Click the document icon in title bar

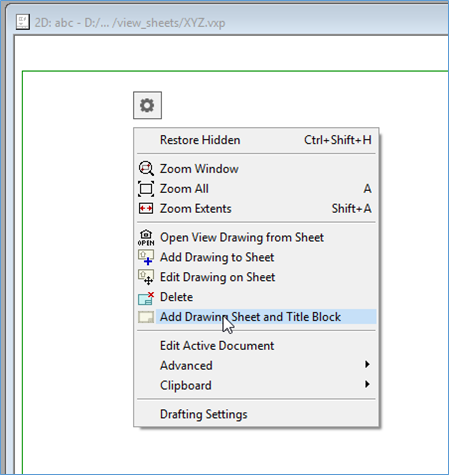pyautogui.click(x=23, y=22)
